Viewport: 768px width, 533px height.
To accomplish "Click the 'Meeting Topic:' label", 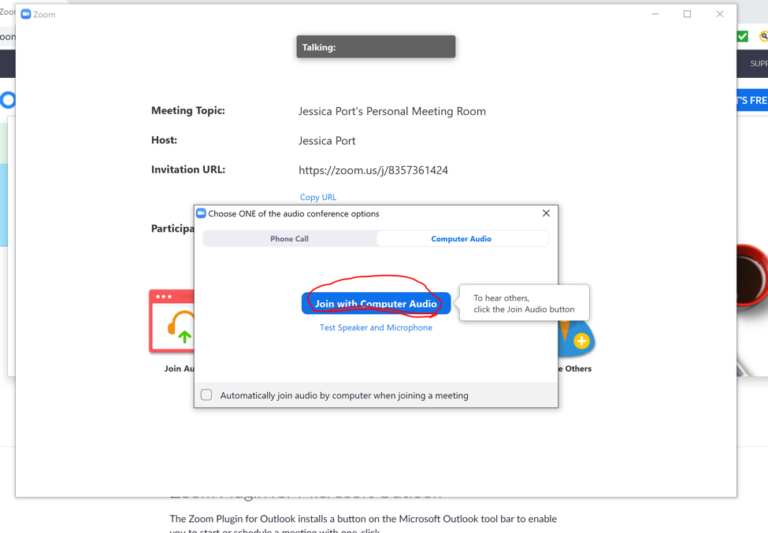I will pyautogui.click(x=188, y=111).
